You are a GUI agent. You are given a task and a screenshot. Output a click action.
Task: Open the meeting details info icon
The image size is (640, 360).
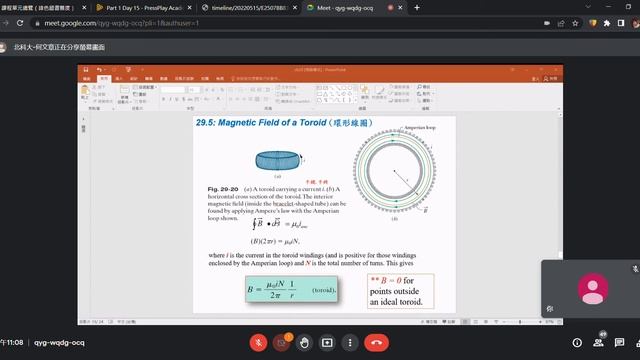click(577, 343)
